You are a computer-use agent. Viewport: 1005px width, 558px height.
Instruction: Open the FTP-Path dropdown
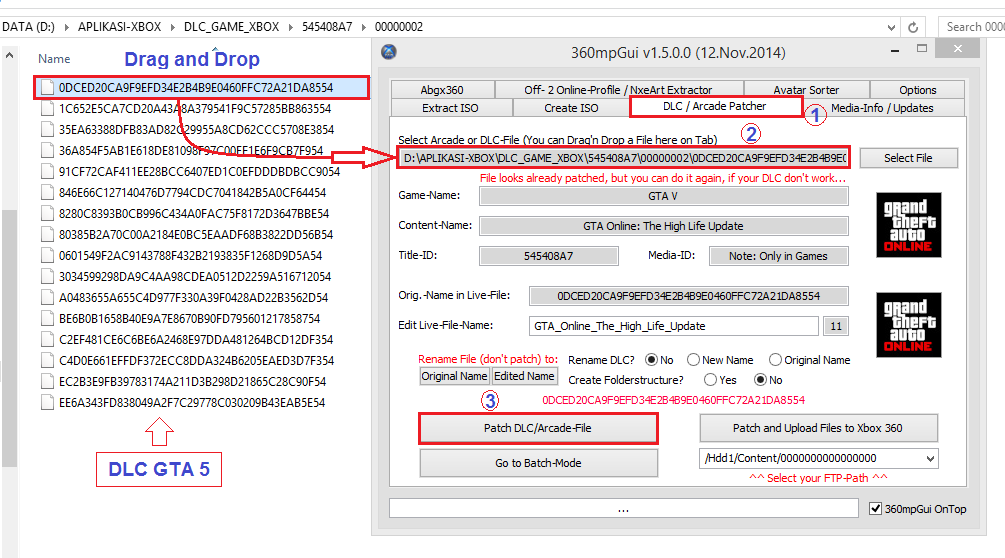[930, 459]
